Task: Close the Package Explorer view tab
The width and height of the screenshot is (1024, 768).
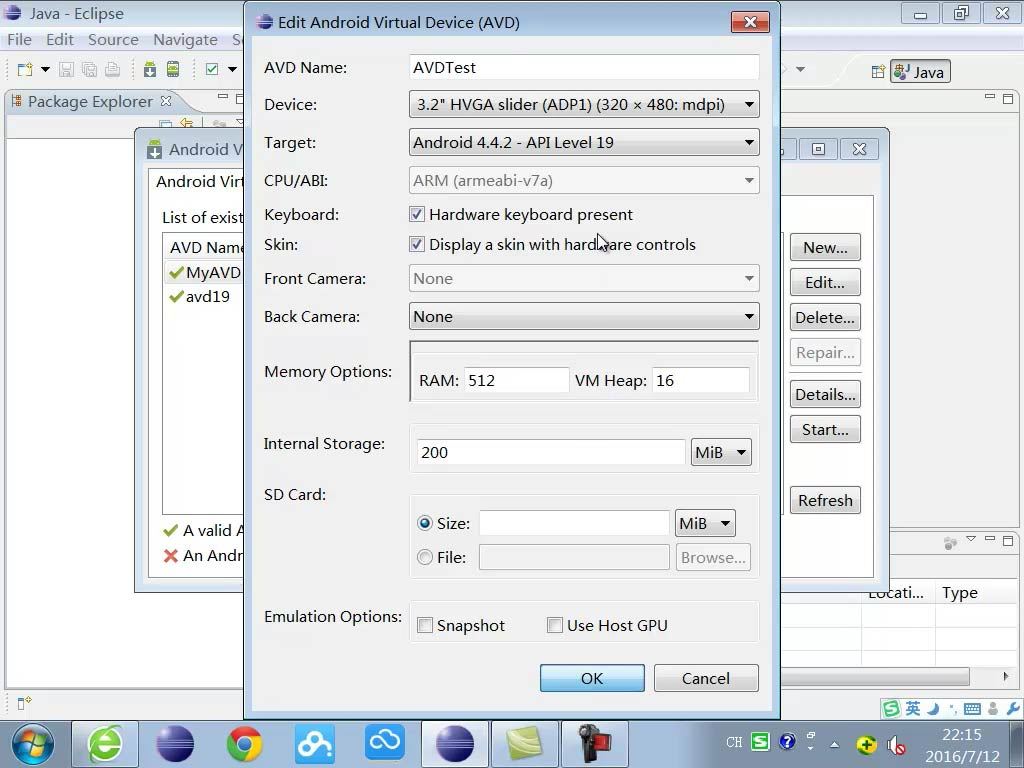Action: (x=166, y=101)
